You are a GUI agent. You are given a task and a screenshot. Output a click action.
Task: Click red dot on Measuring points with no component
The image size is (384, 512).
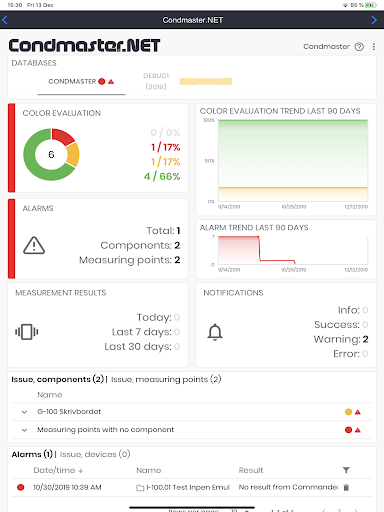348,430
